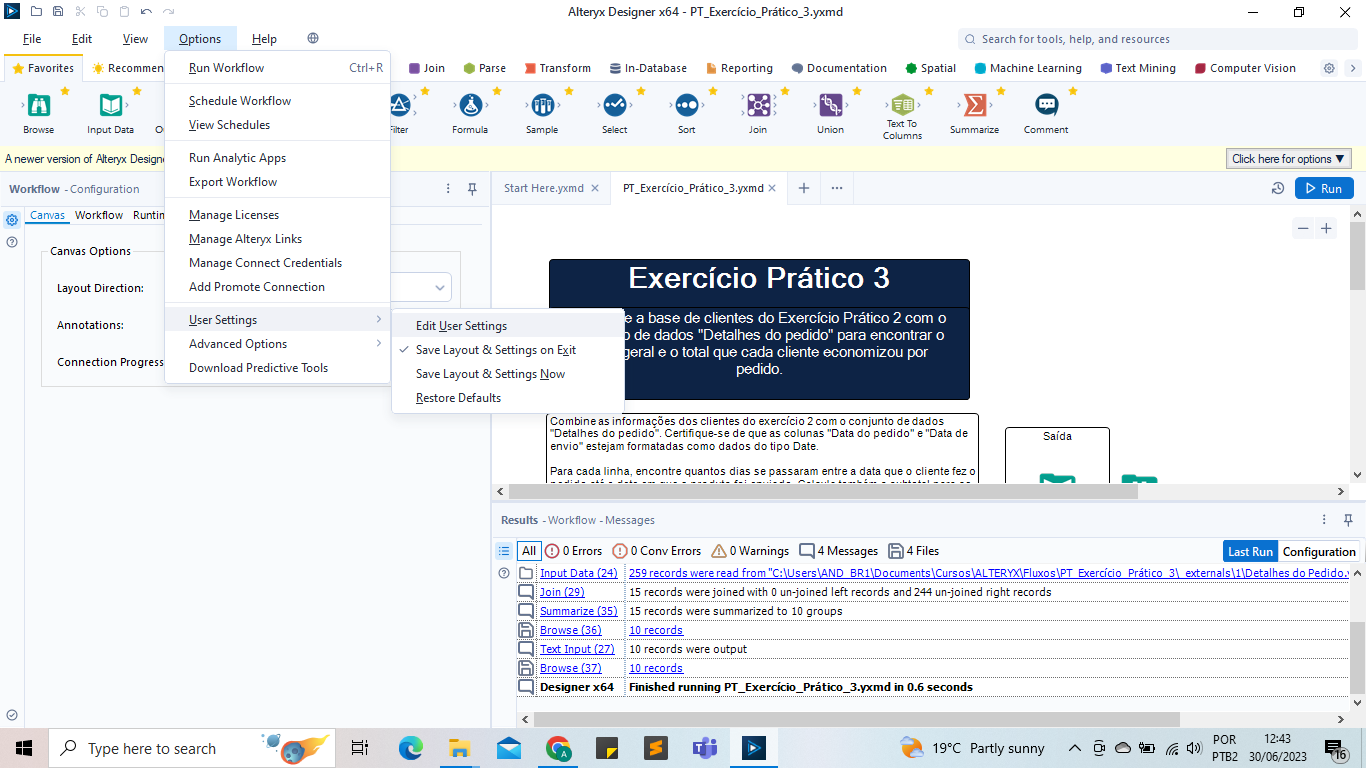Viewport: 1366px width, 768px height.
Task: Select the Join tool icon in Favorites
Action: (758, 105)
